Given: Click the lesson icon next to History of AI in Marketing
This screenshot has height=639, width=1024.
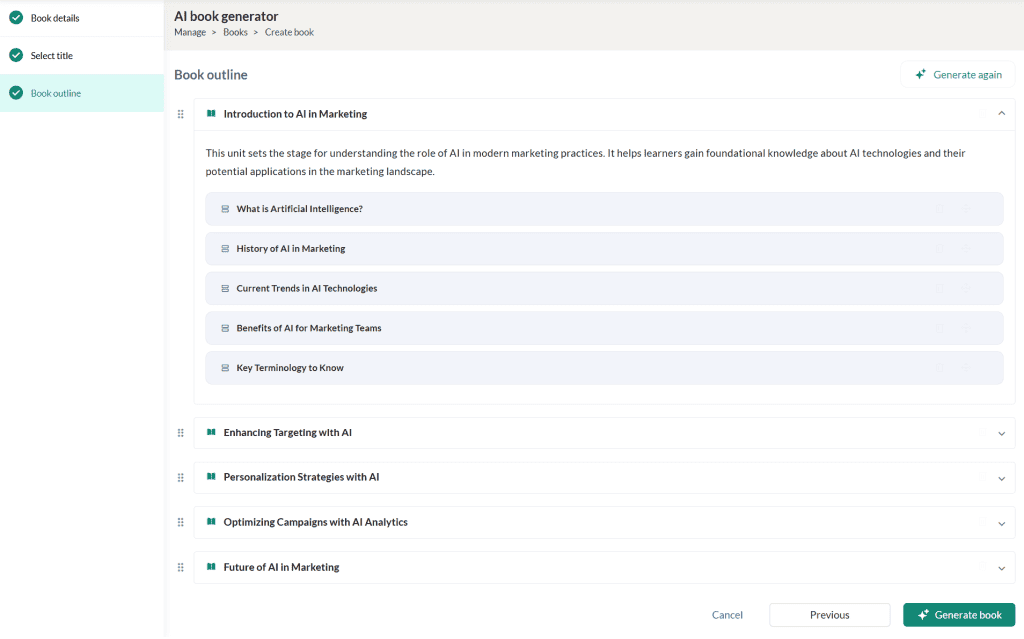Looking at the screenshot, I should 225,249.
